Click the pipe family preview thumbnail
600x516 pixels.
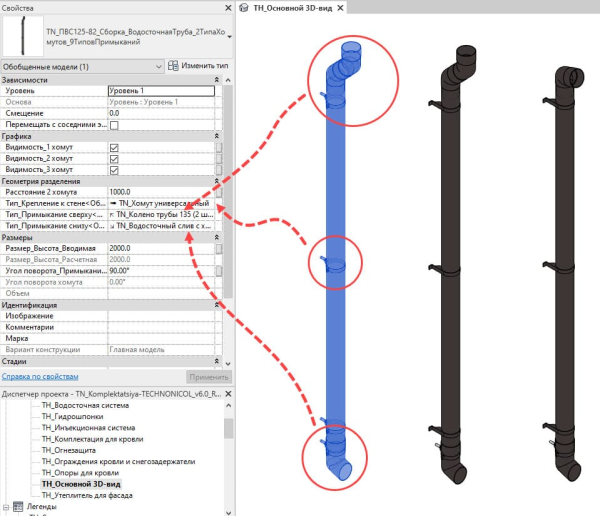tap(22, 38)
